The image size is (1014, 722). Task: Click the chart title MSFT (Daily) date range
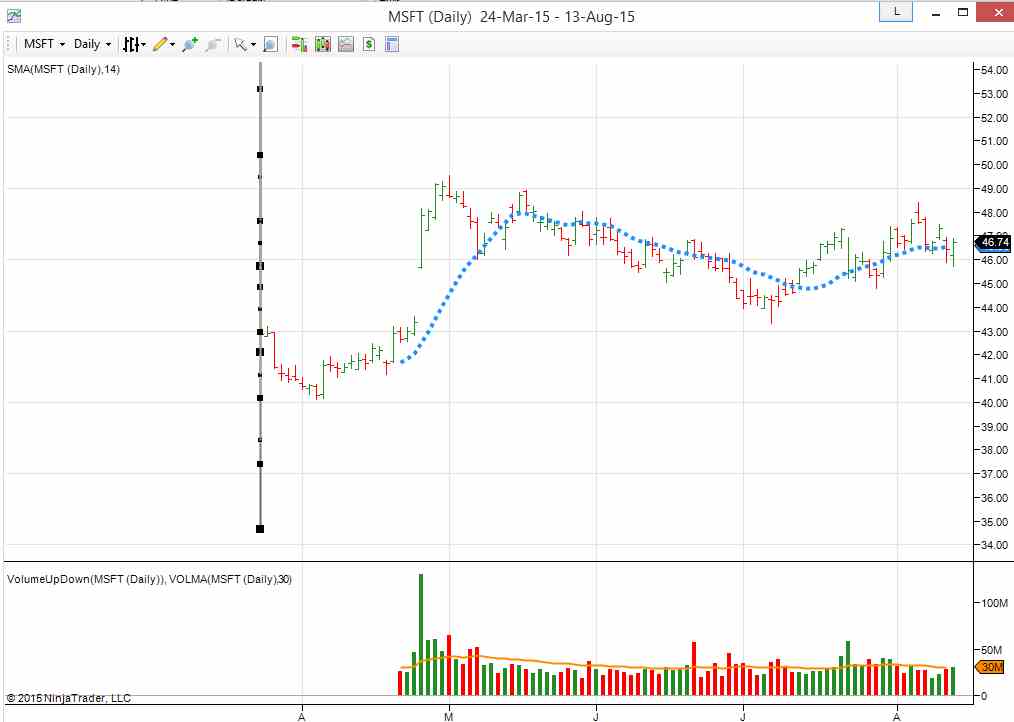[x=512, y=16]
